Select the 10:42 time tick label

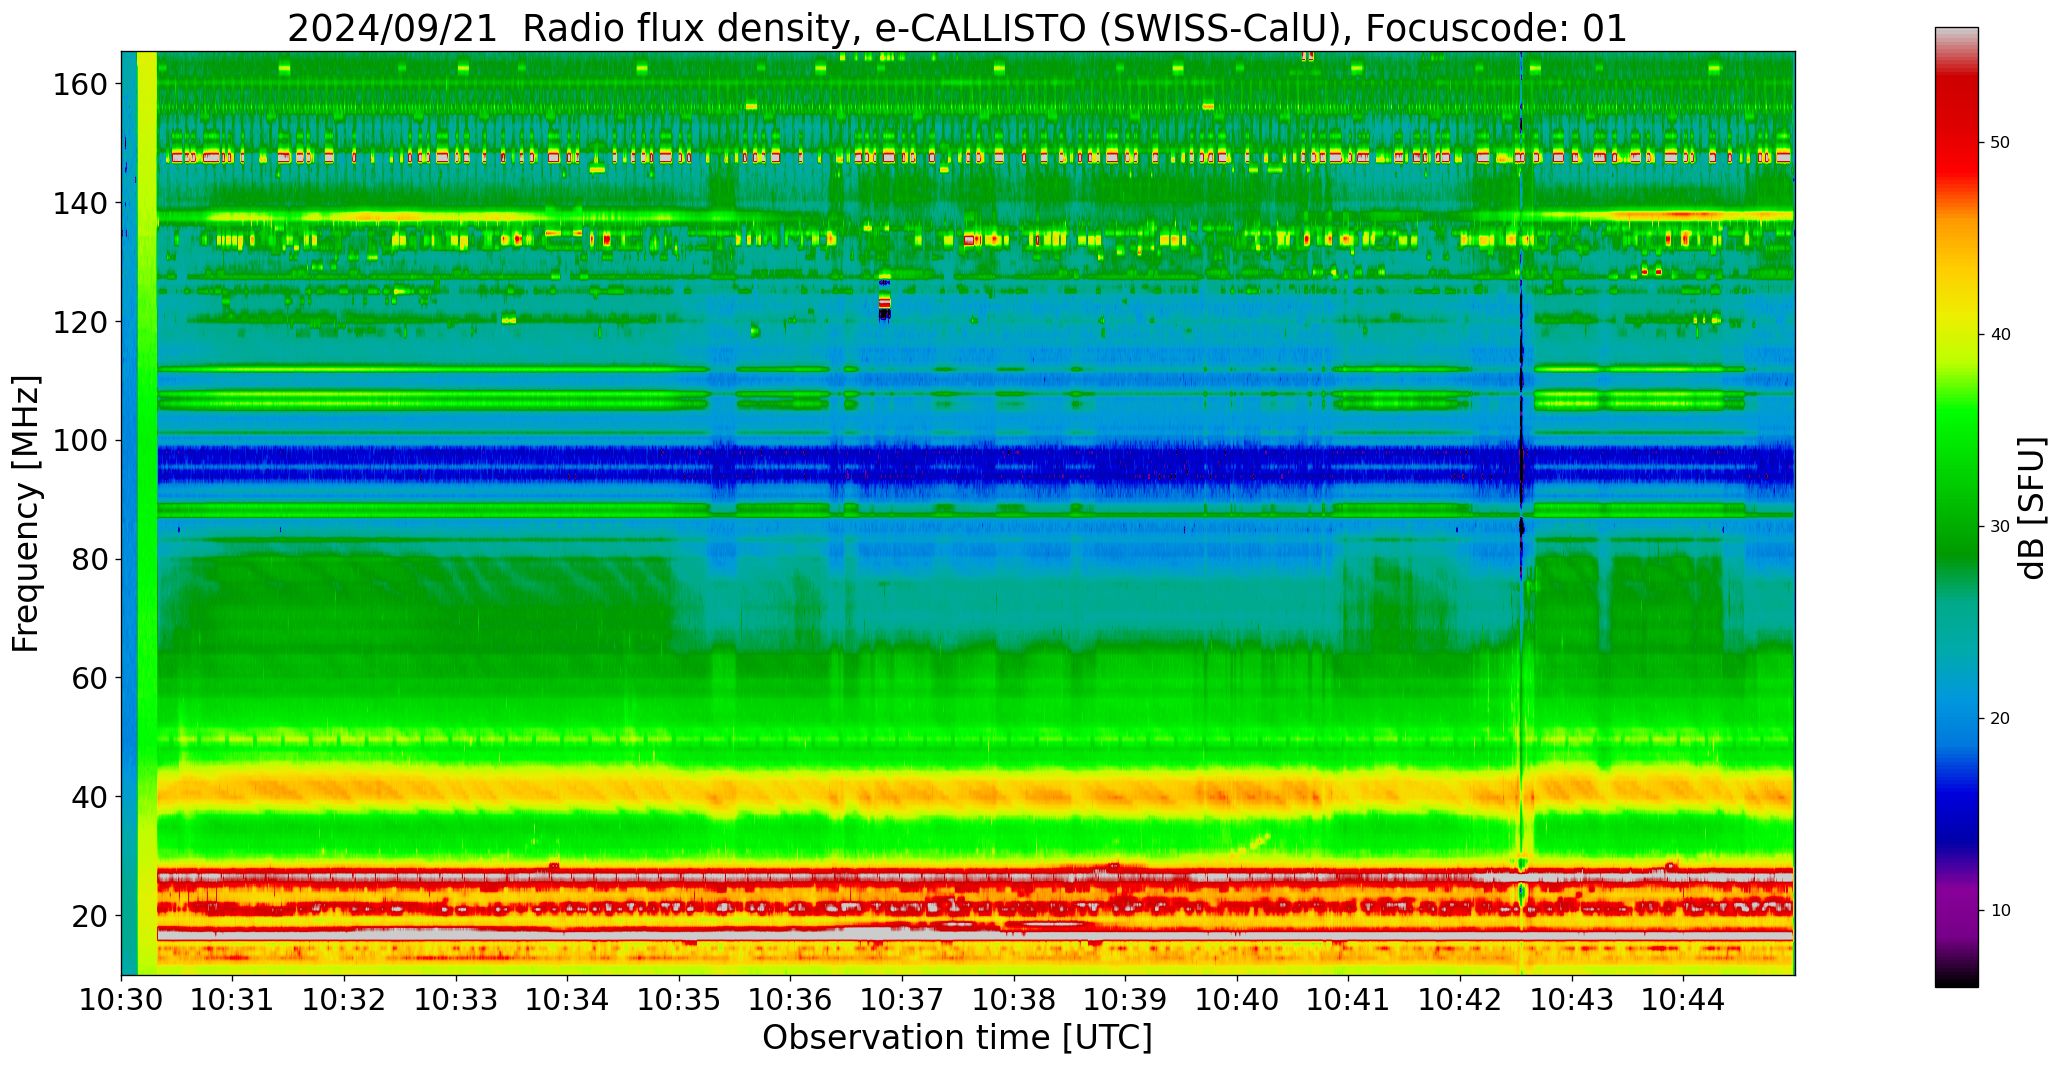tap(1460, 999)
